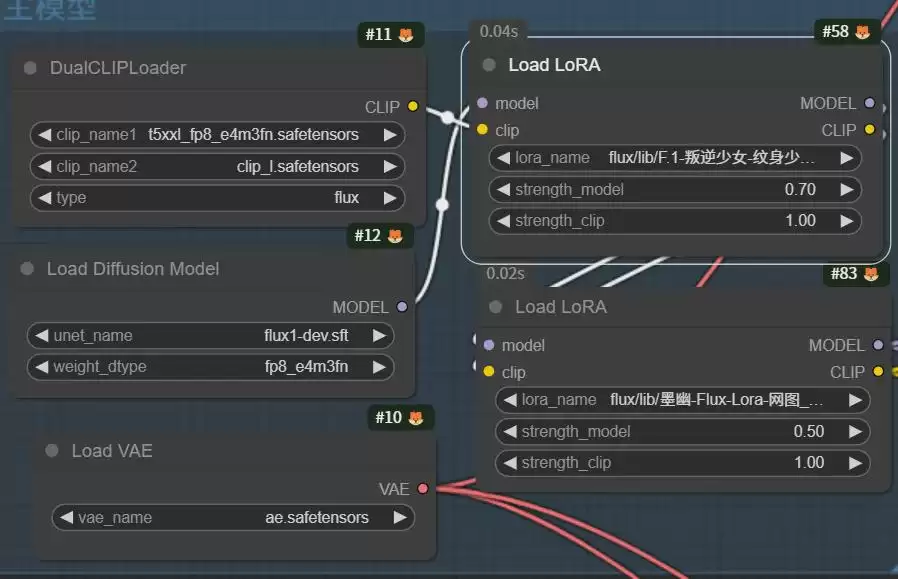Increase strength_clip on LoRA #83 with right arrow
Screen dimensions: 898x579
tap(855, 463)
